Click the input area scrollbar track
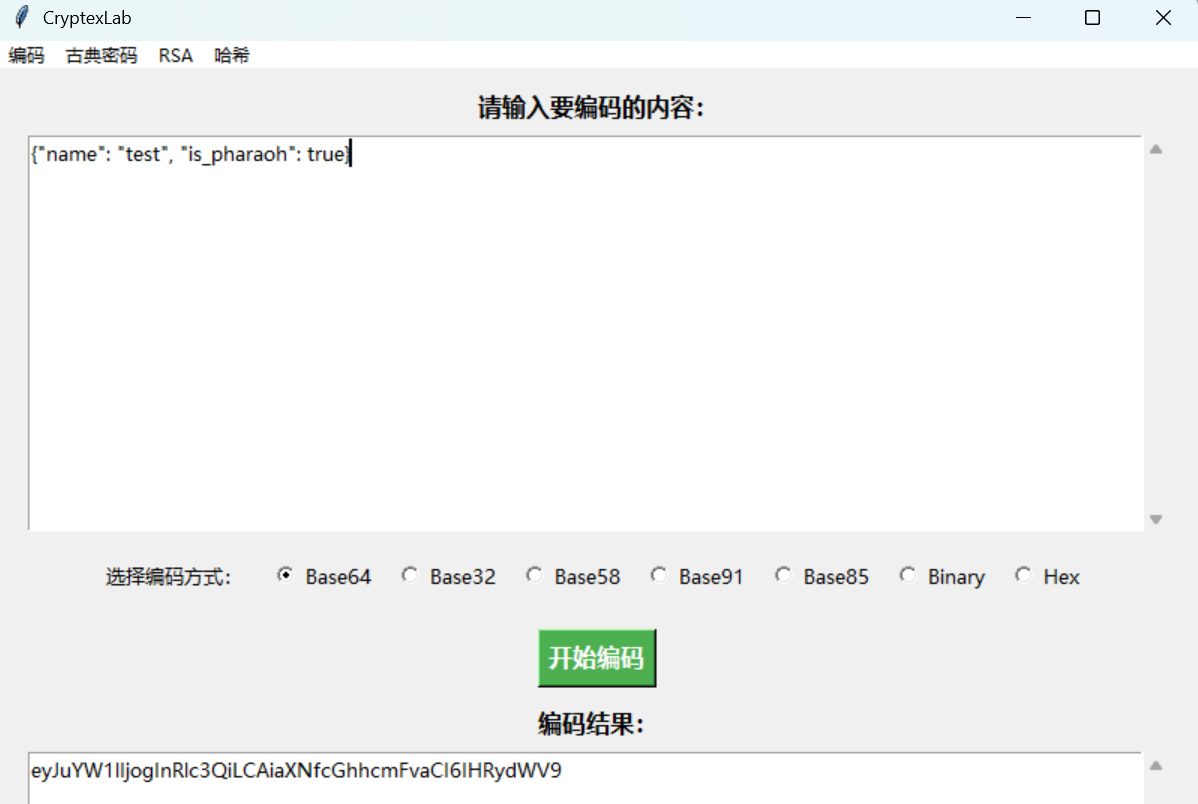The image size is (1198, 804). pos(1158,330)
